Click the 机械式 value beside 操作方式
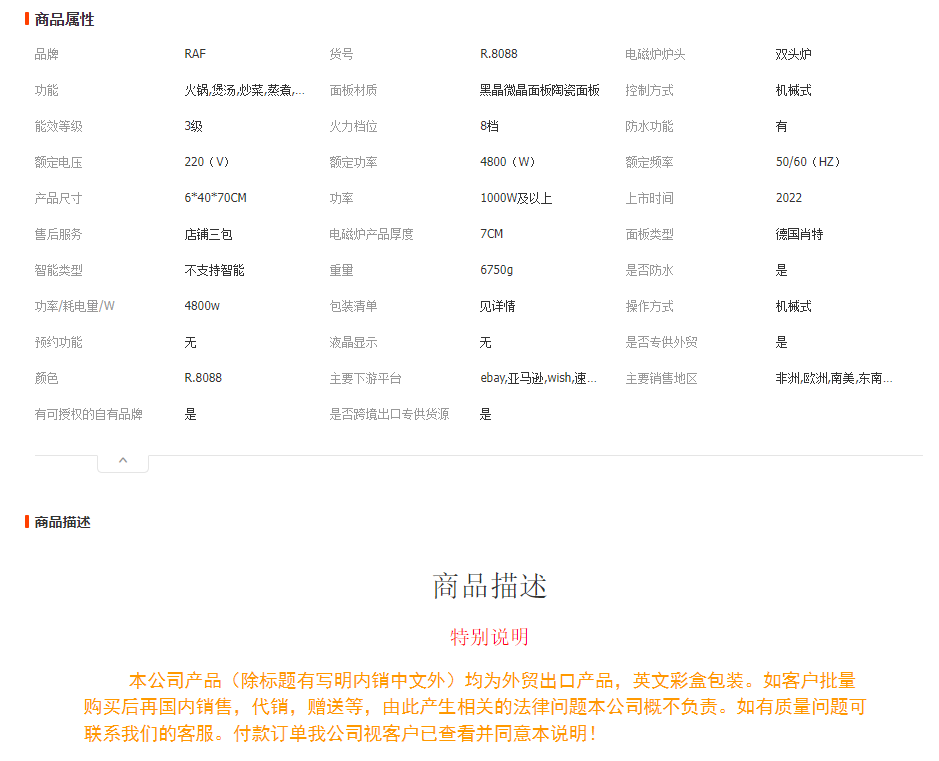The width and height of the screenshot is (939, 761). click(793, 307)
